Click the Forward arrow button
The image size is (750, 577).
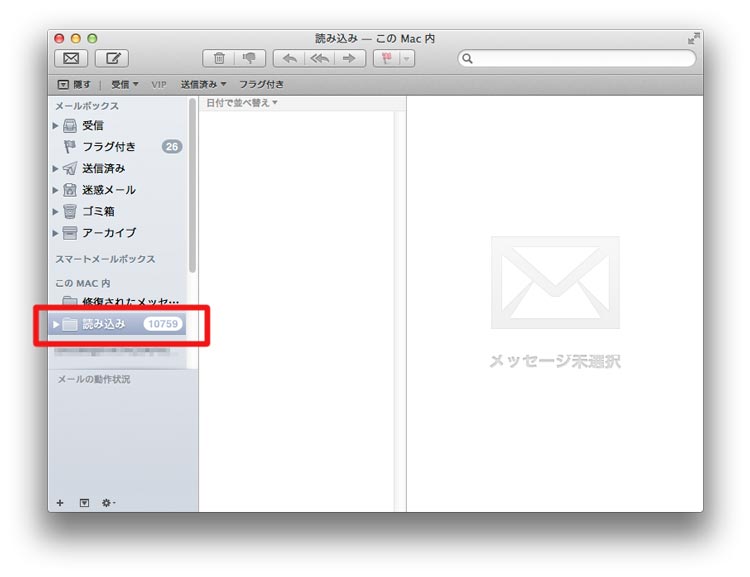pyautogui.click(x=350, y=58)
